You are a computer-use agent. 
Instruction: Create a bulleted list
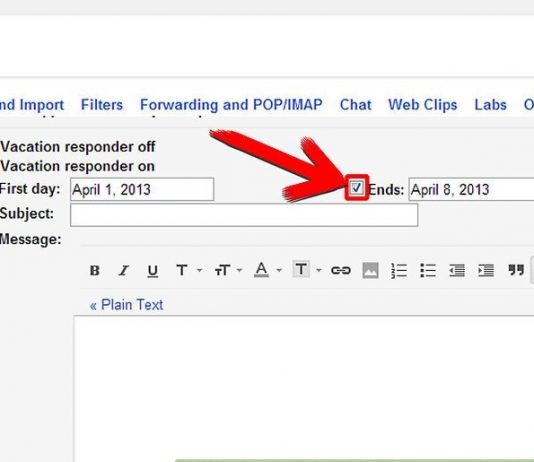(428, 271)
